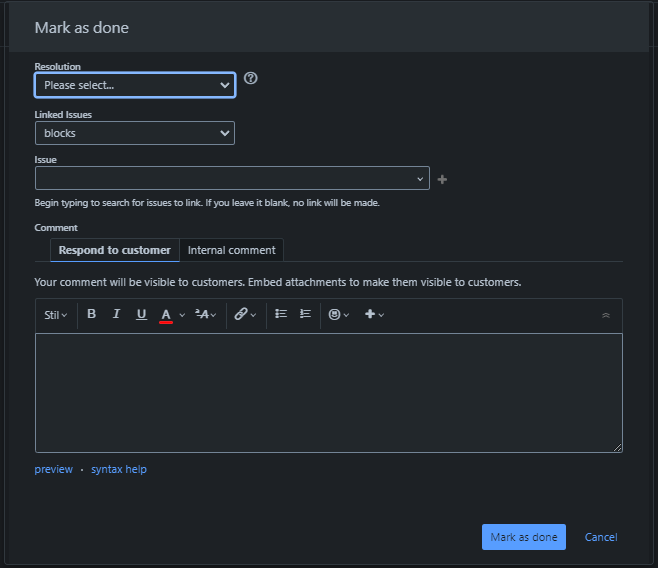The height and width of the screenshot is (568, 658).
Task: Toggle Bold formatting in comment toolbar
Action: pos(91,314)
